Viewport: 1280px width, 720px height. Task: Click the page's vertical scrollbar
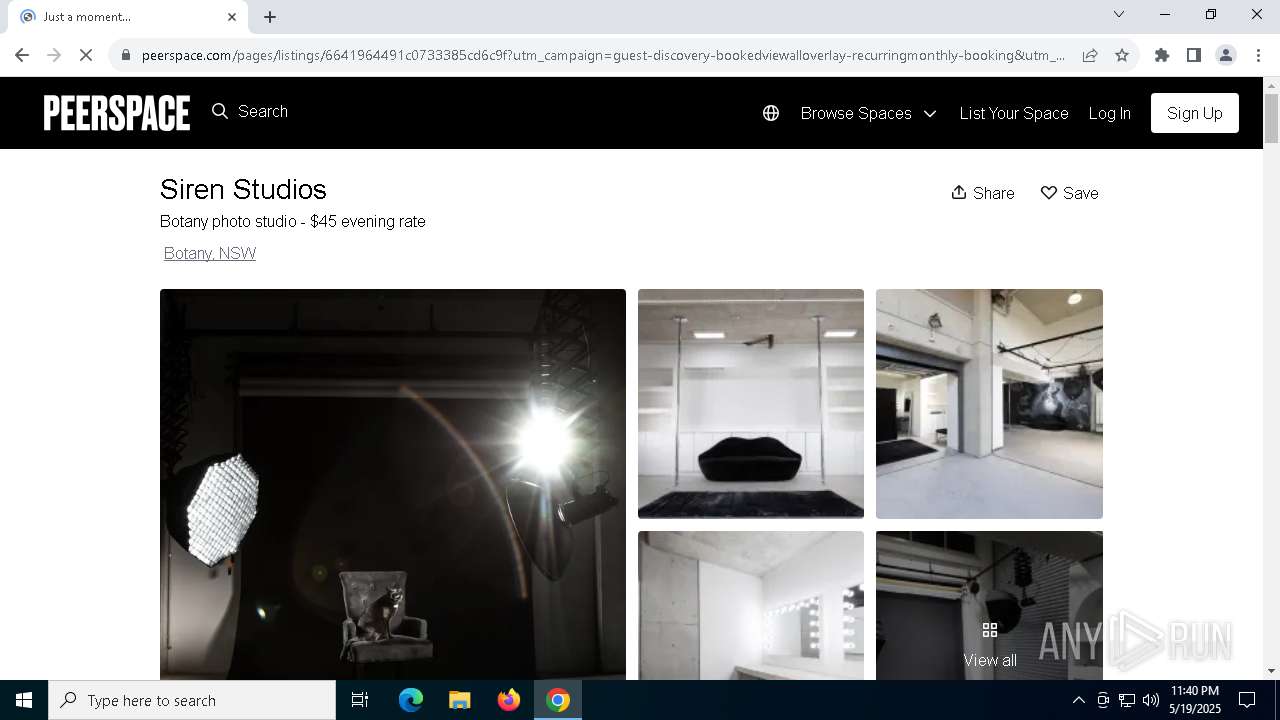pyautogui.click(x=1271, y=119)
